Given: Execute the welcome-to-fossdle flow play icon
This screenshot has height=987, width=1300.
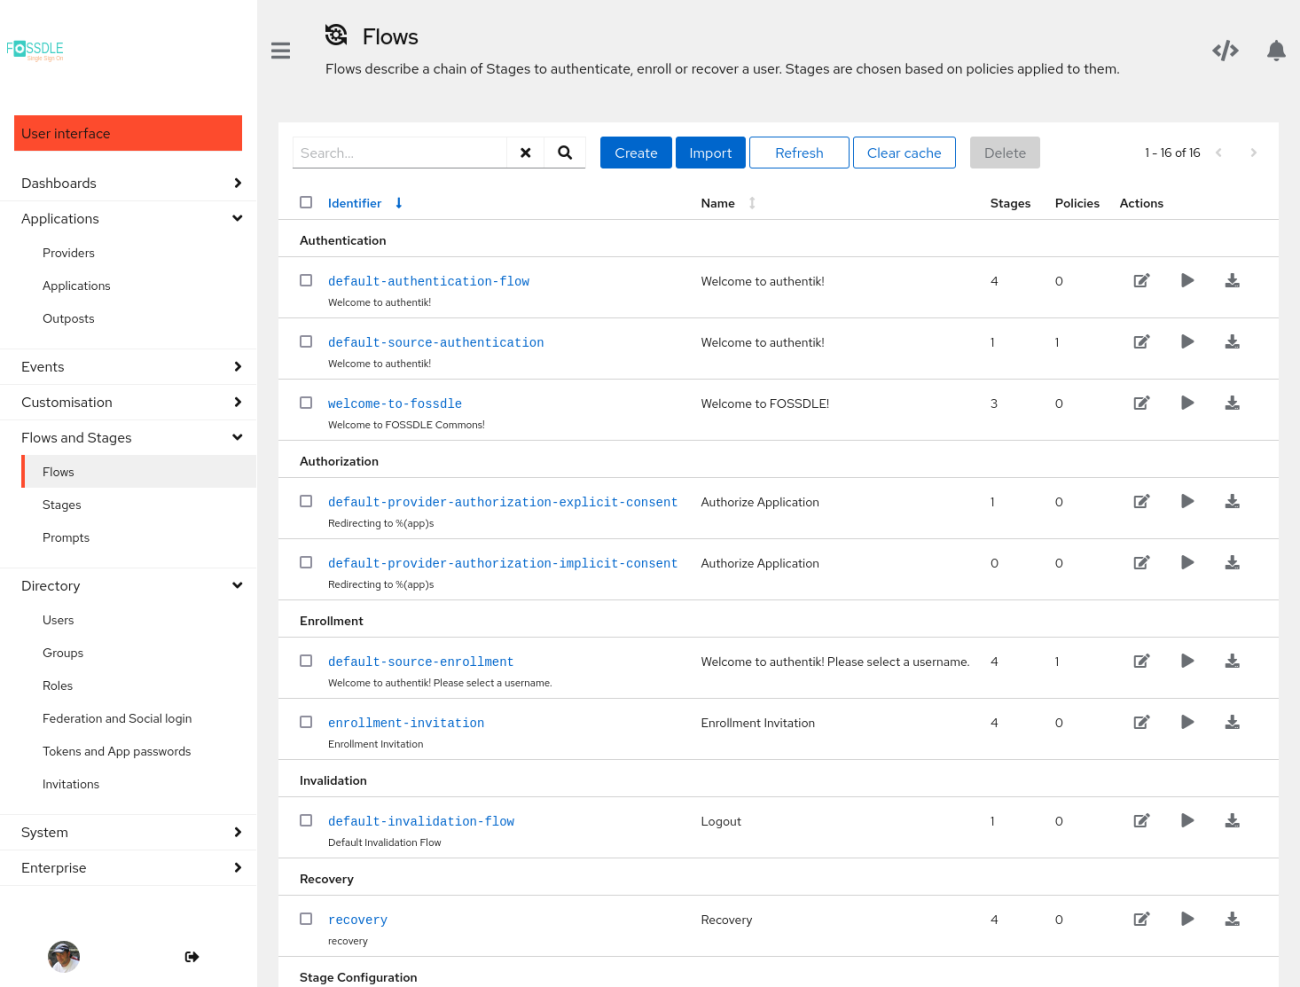Looking at the screenshot, I should 1187,403.
